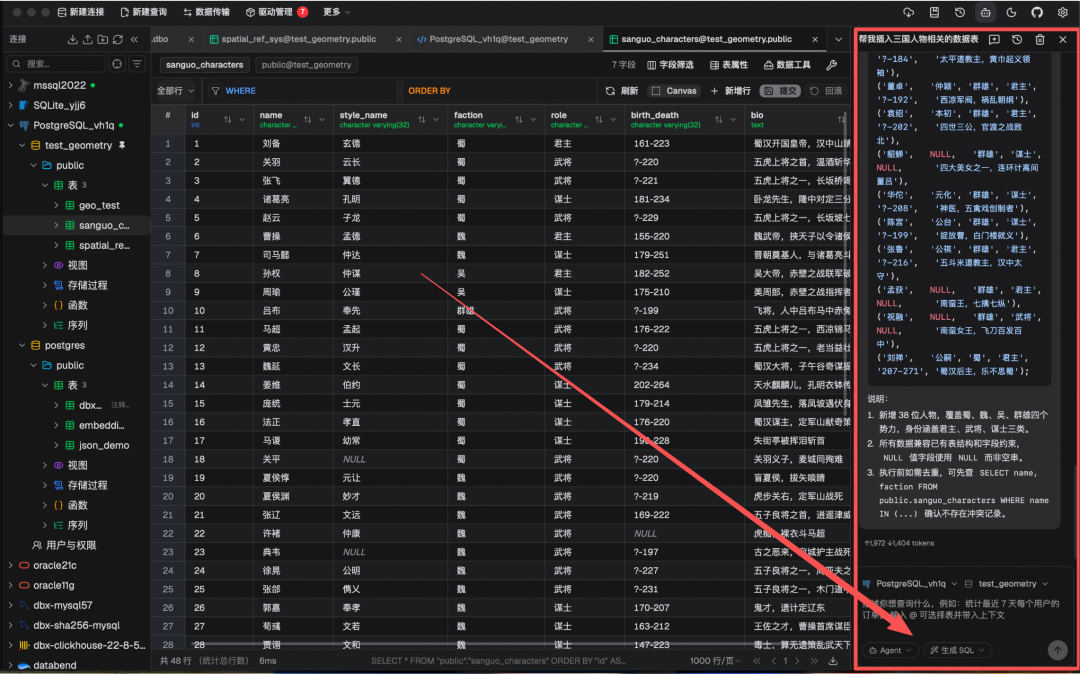Select json_demo table in postgres tree
1080x674 pixels.
(x=103, y=445)
